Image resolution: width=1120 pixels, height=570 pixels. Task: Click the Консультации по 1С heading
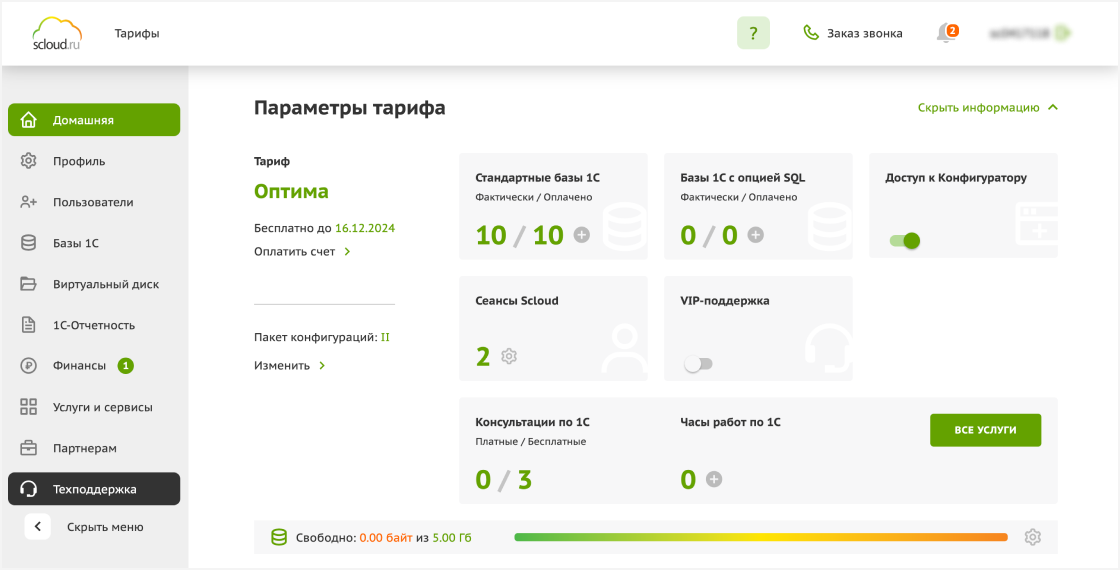coord(532,422)
